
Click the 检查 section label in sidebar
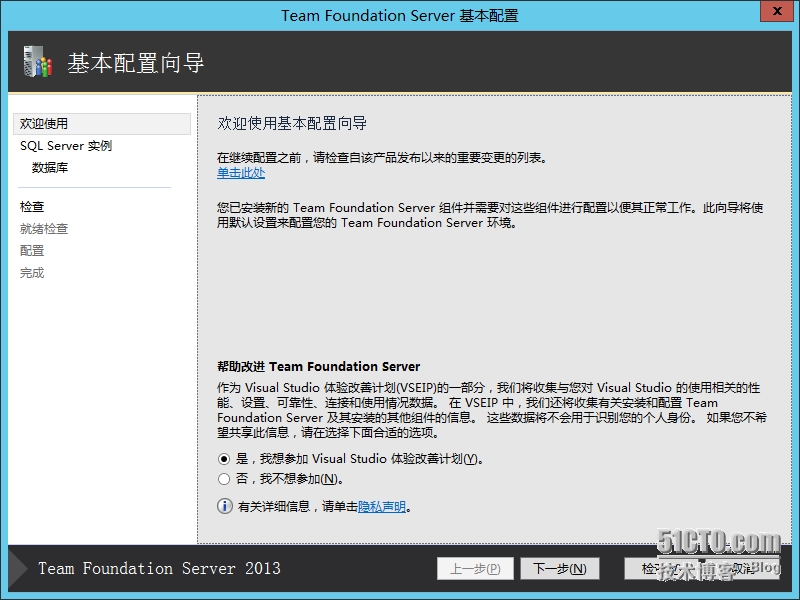(x=32, y=207)
